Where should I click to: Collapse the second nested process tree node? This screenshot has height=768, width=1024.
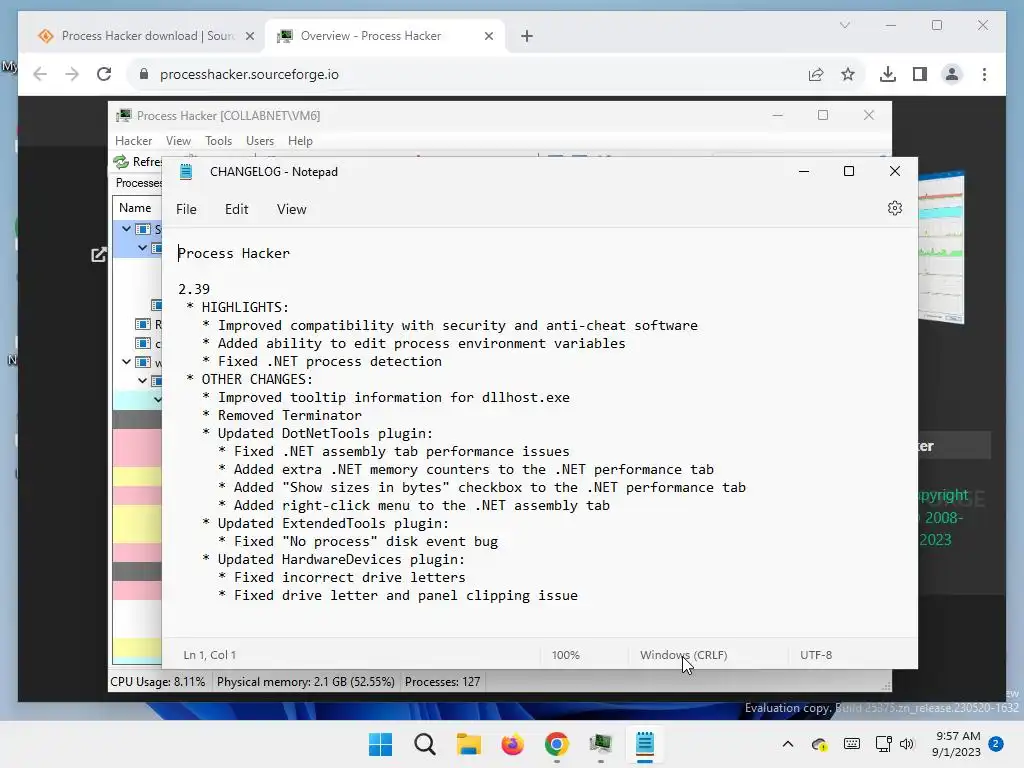click(x=142, y=248)
